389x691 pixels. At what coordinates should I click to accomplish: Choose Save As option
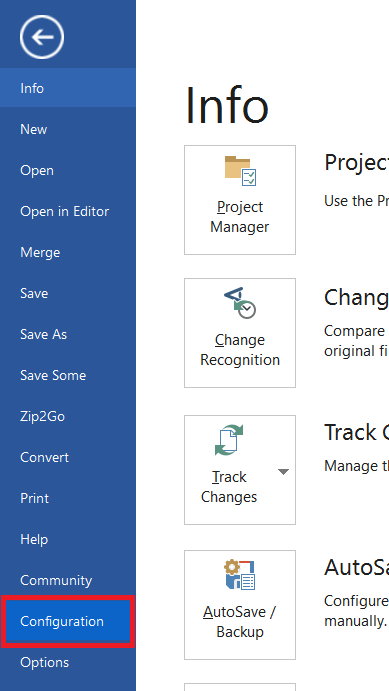click(68, 334)
